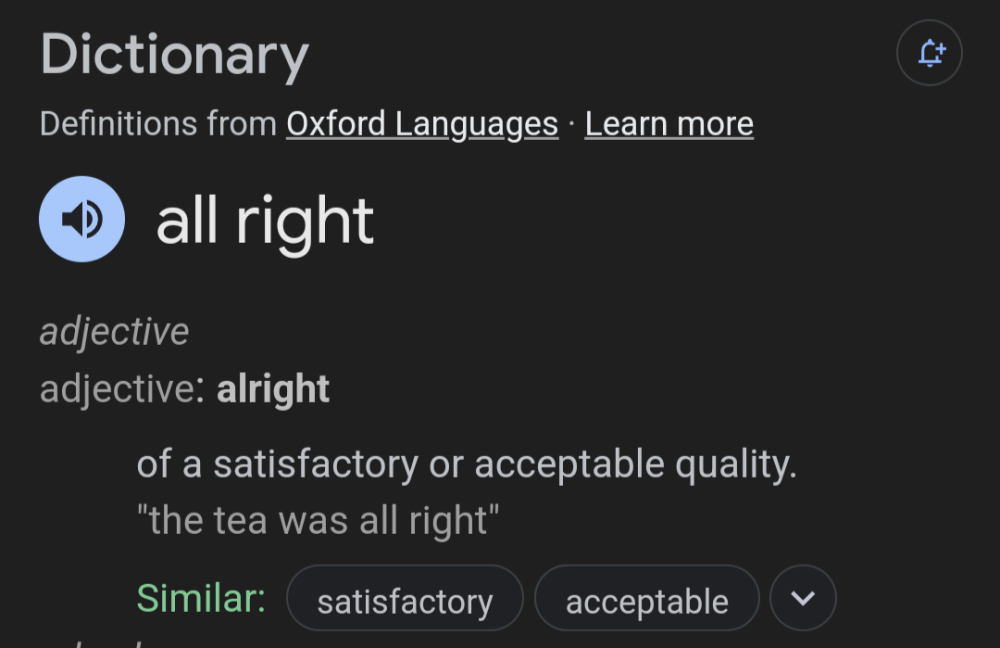The width and height of the screenshot is (1000, 648).
Task: Click the "all right" headword
Action: pyautogui.click(x=265, y=221)
